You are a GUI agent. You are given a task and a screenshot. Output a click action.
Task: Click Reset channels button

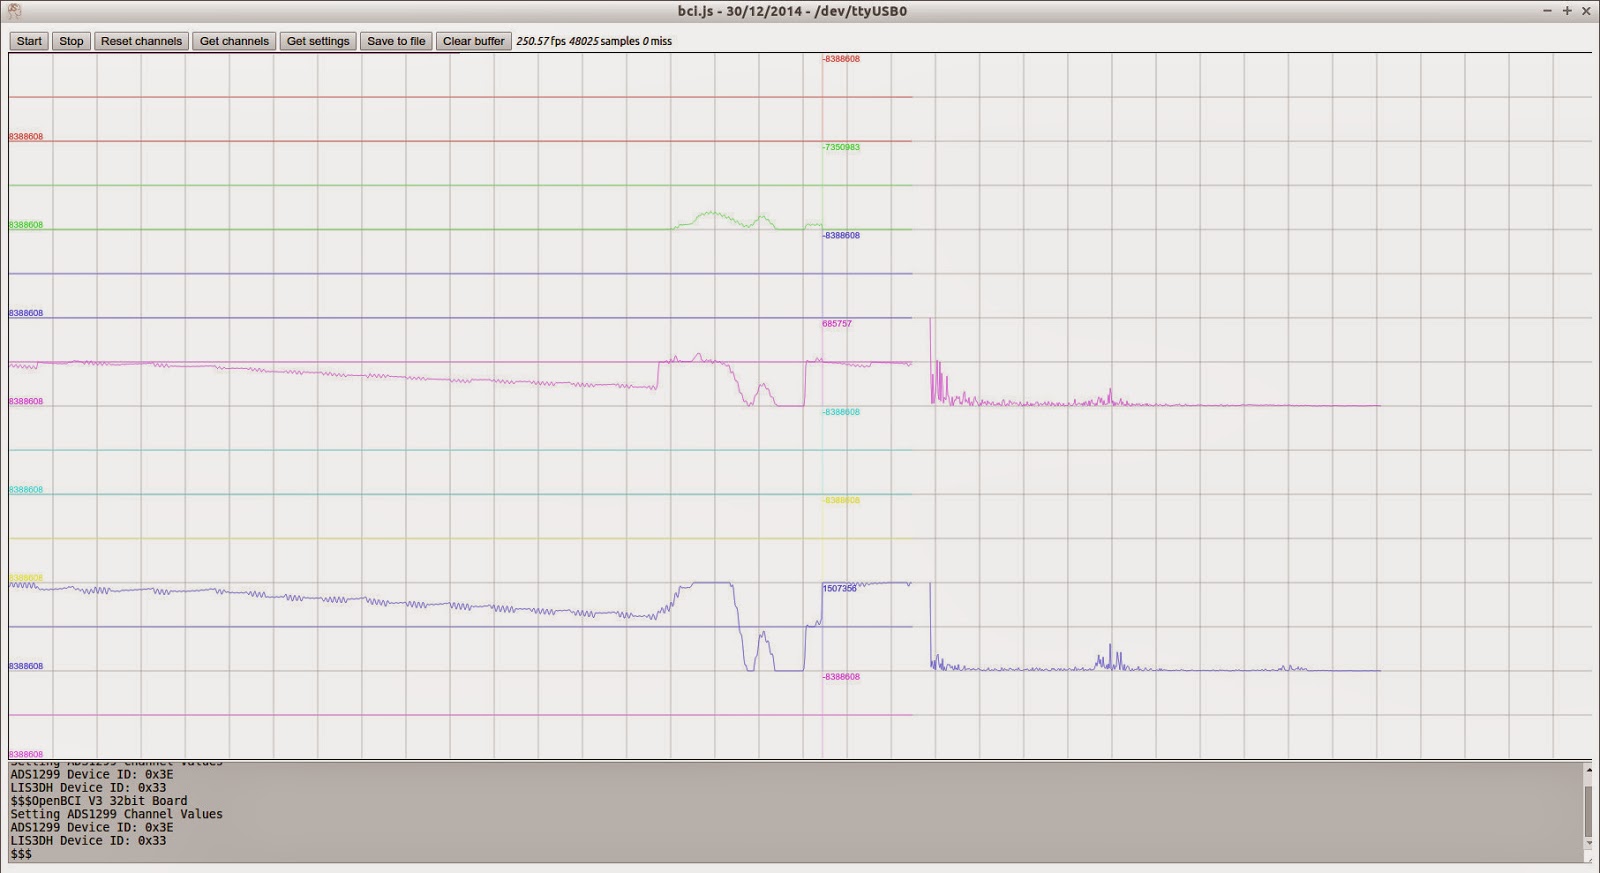click(141, 41)
